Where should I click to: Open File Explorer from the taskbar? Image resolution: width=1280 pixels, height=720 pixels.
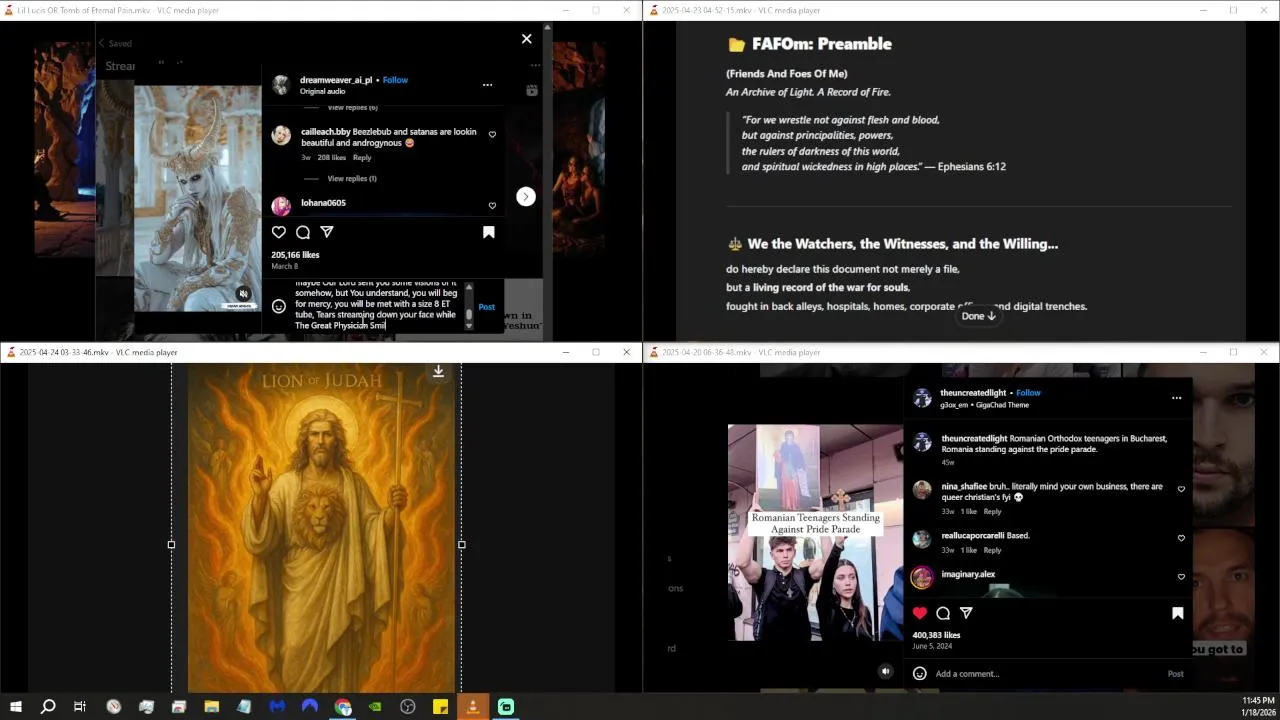[x=212, y=707]
